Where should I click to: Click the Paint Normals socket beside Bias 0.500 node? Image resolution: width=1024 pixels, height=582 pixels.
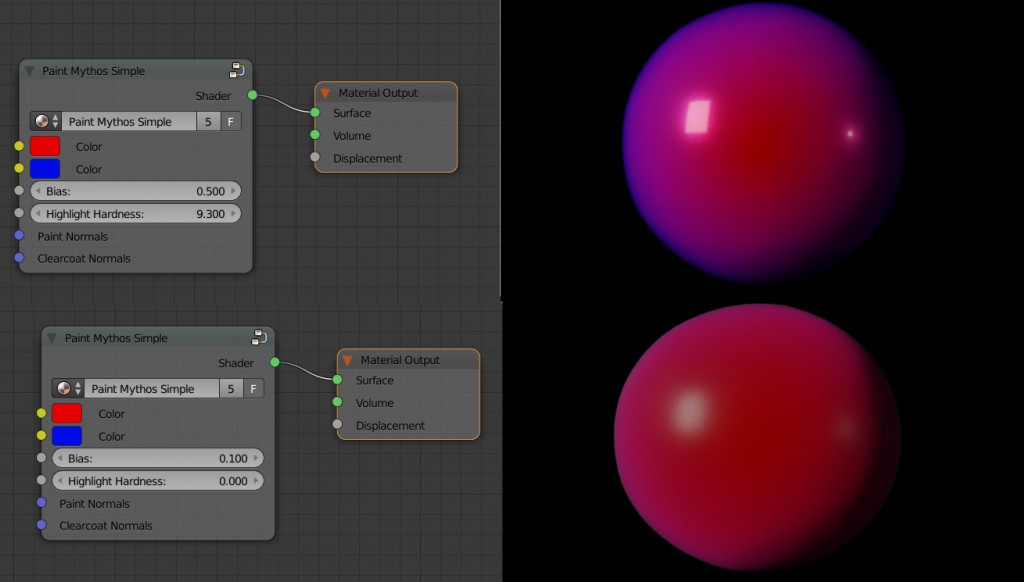point(19,236)
